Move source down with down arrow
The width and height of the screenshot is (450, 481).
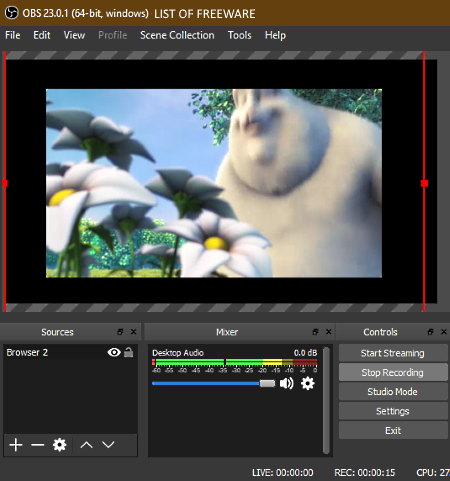point(108,445)
